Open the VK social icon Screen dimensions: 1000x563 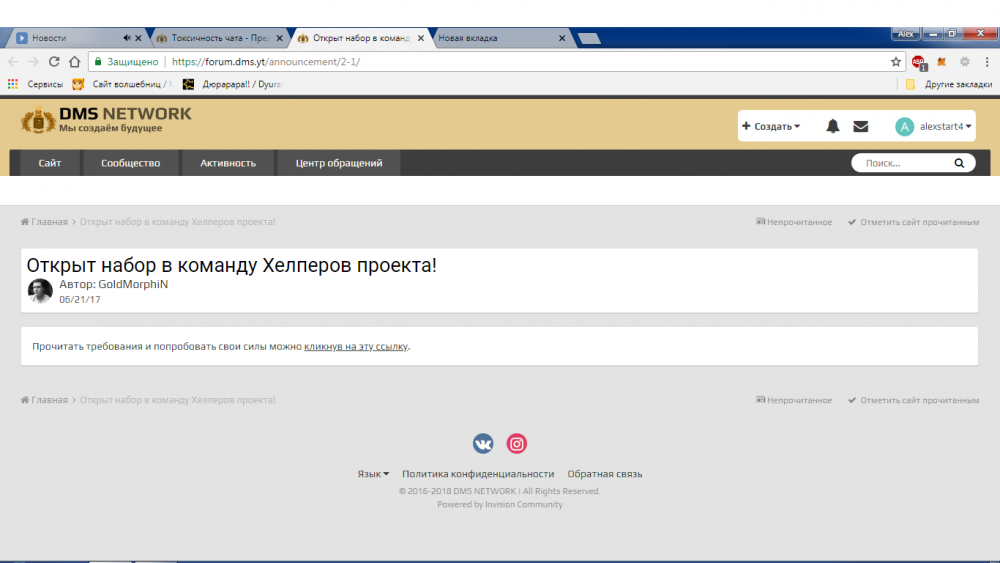[x=483, y=443]
